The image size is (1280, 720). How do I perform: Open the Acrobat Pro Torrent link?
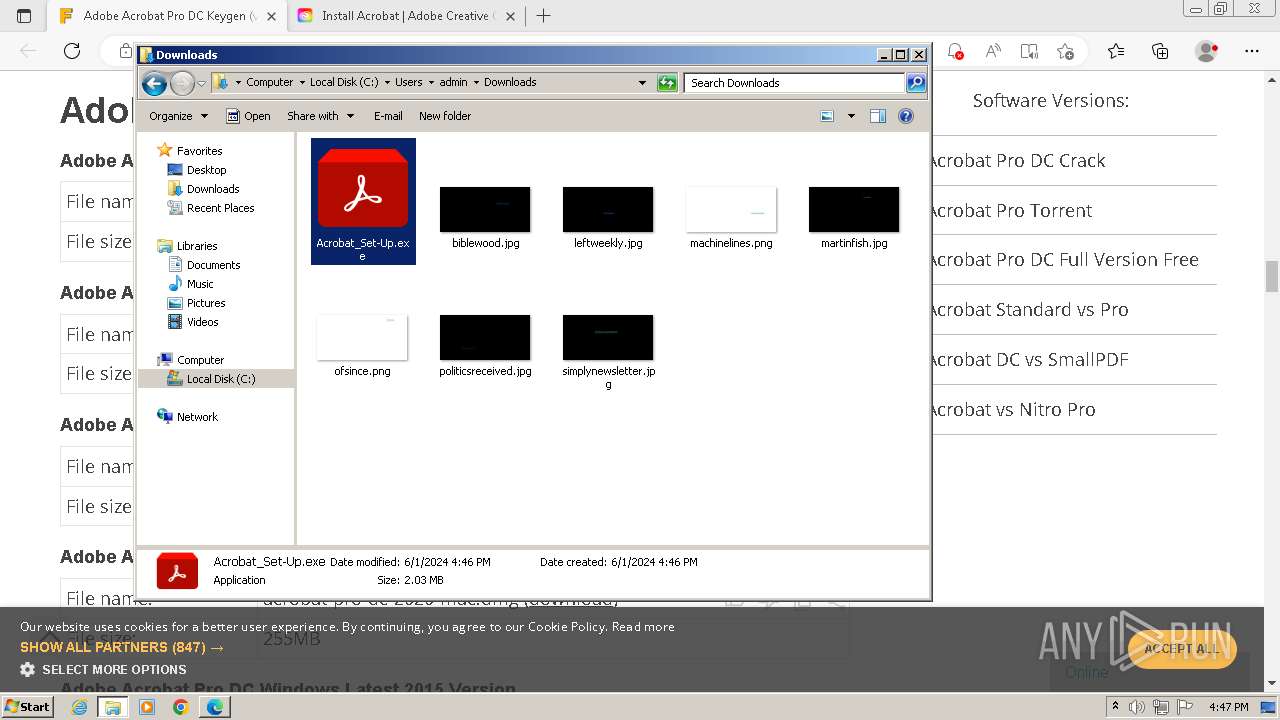pyautogui.click(x=1010, y=210)
